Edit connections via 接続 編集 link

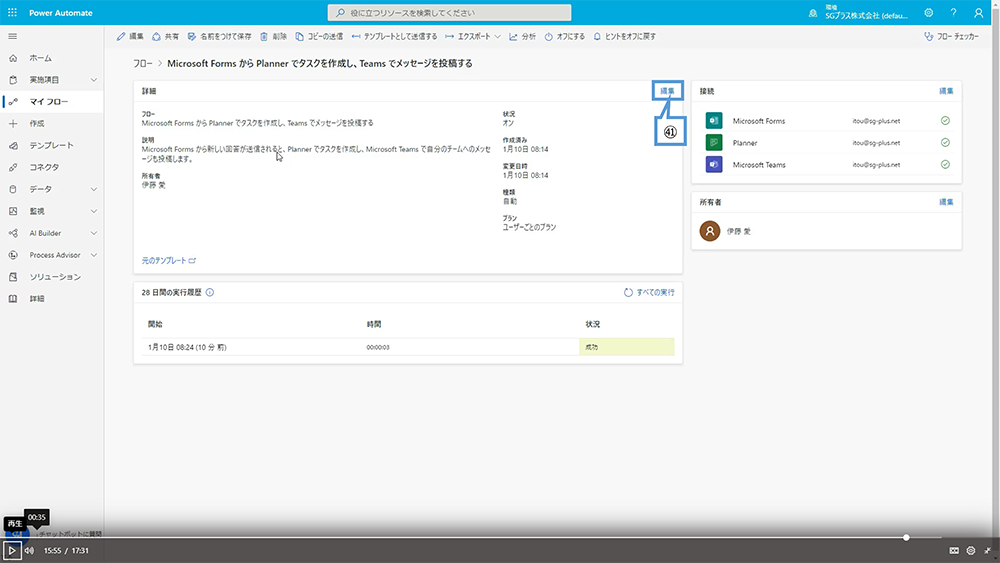click(x=946, y=91)
